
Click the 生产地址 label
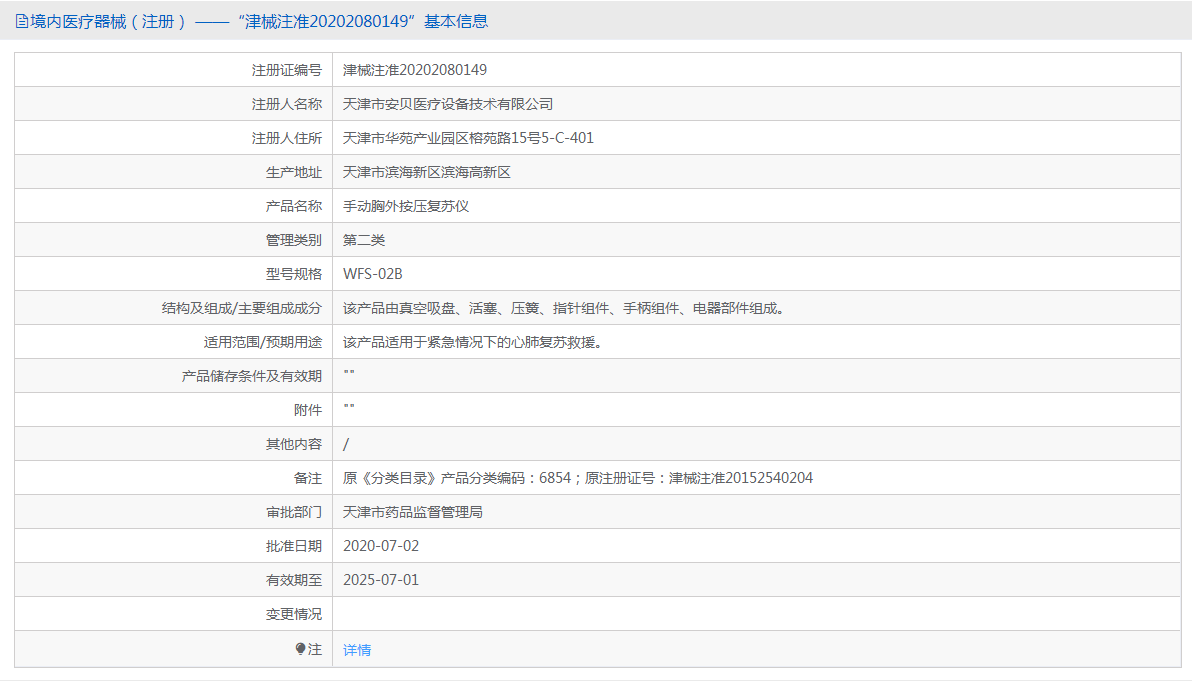coord(293,172)
